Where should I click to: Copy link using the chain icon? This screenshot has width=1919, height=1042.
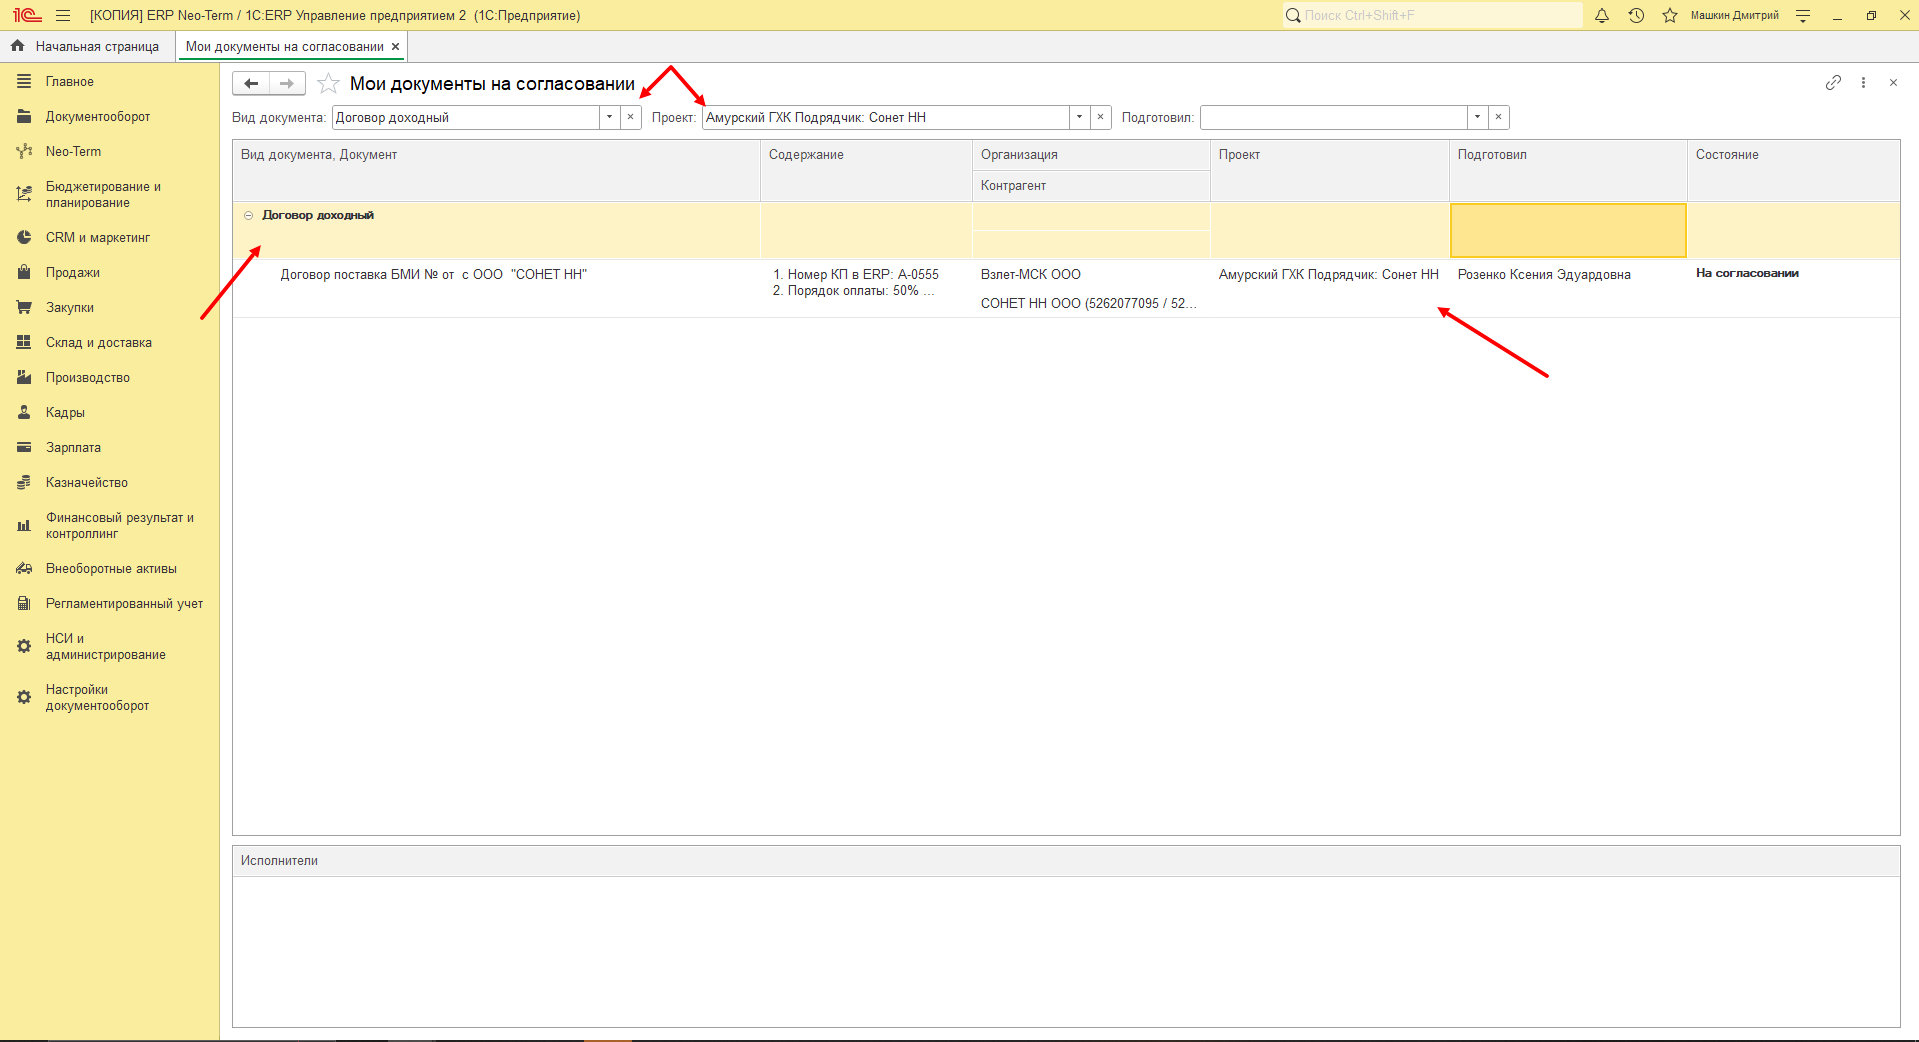(x=1833, y=83)
